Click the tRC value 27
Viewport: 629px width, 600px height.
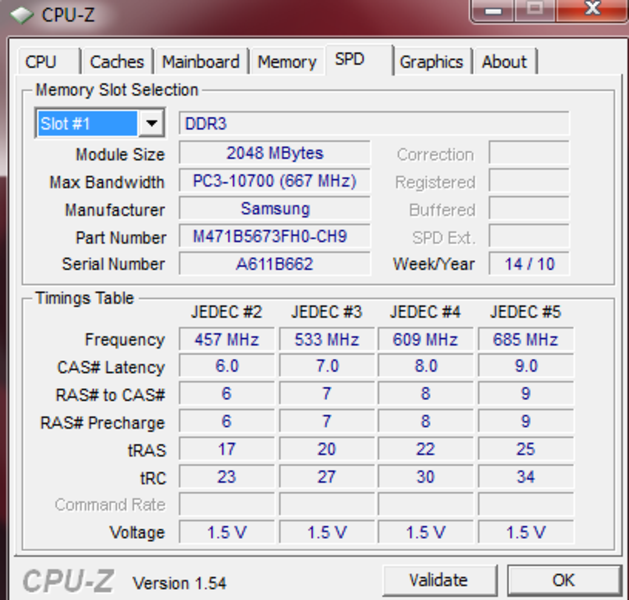(327, 477)
